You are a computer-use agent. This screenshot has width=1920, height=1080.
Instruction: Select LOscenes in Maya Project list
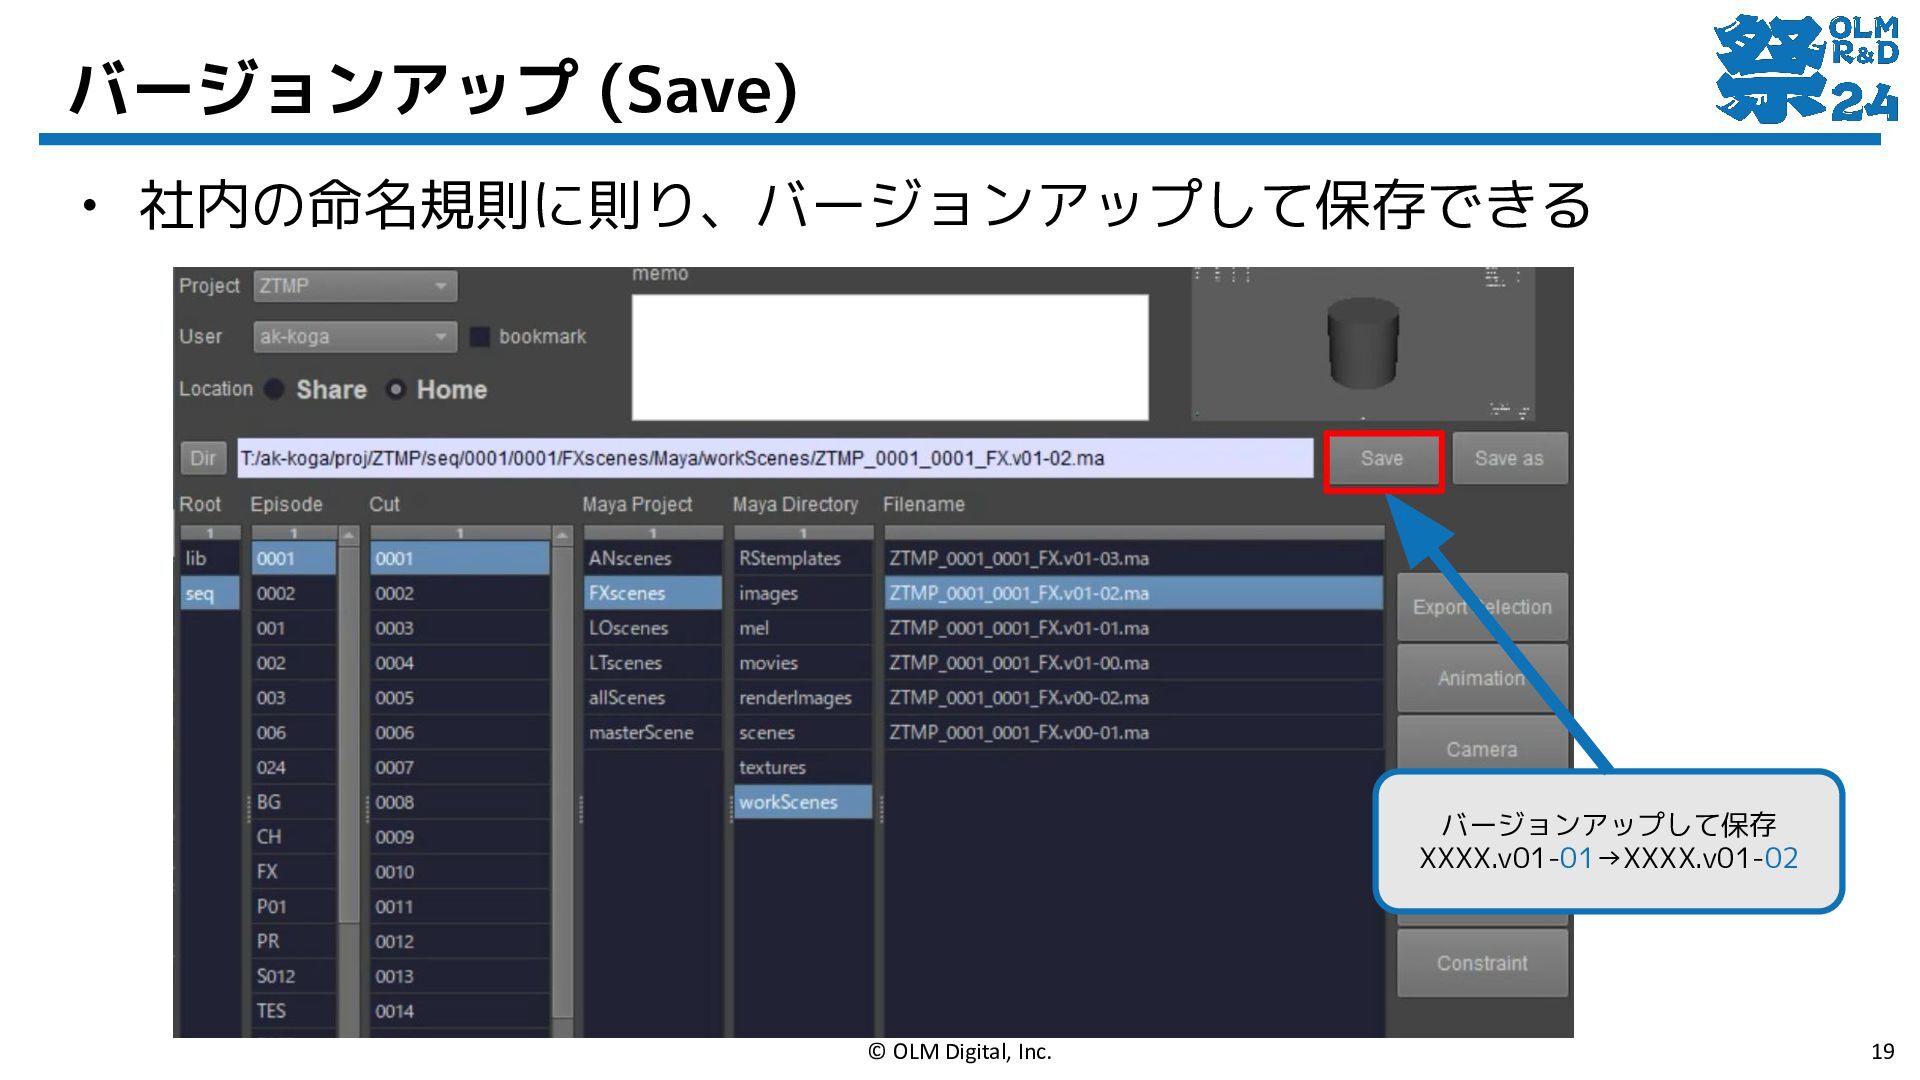652,628
